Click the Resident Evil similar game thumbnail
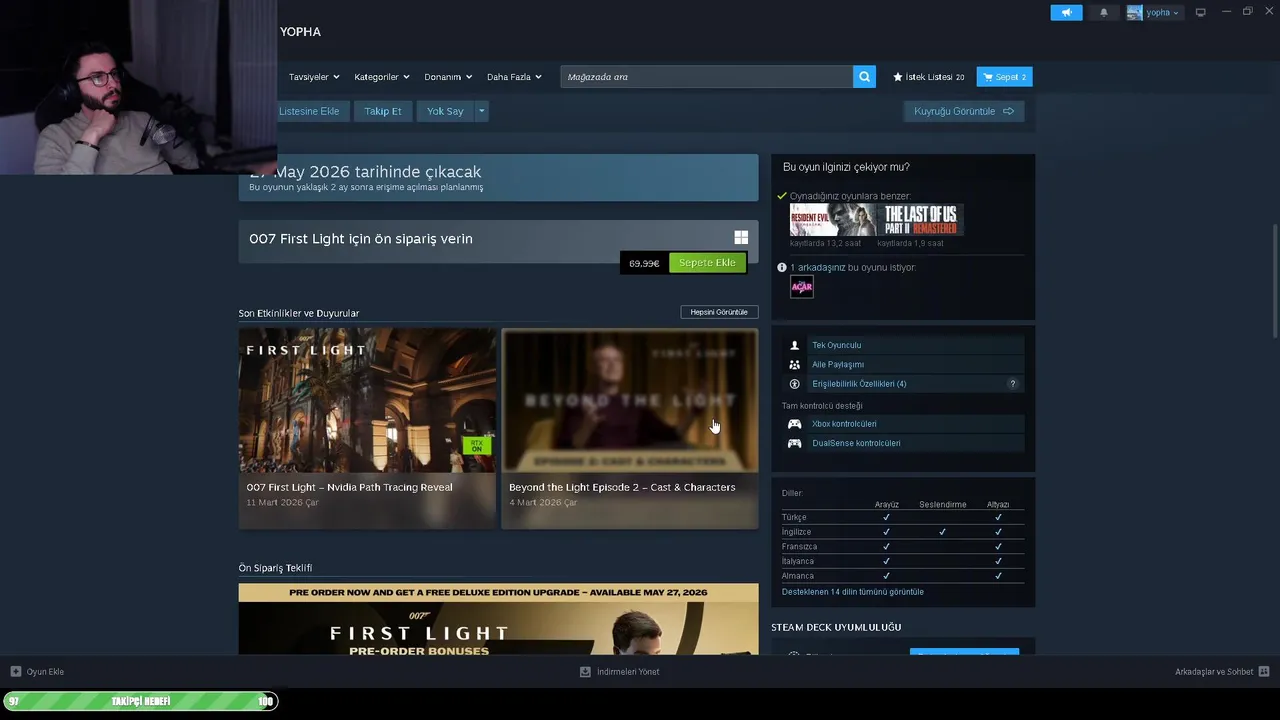Viewport: 1280px width, 720px height. 832,220
